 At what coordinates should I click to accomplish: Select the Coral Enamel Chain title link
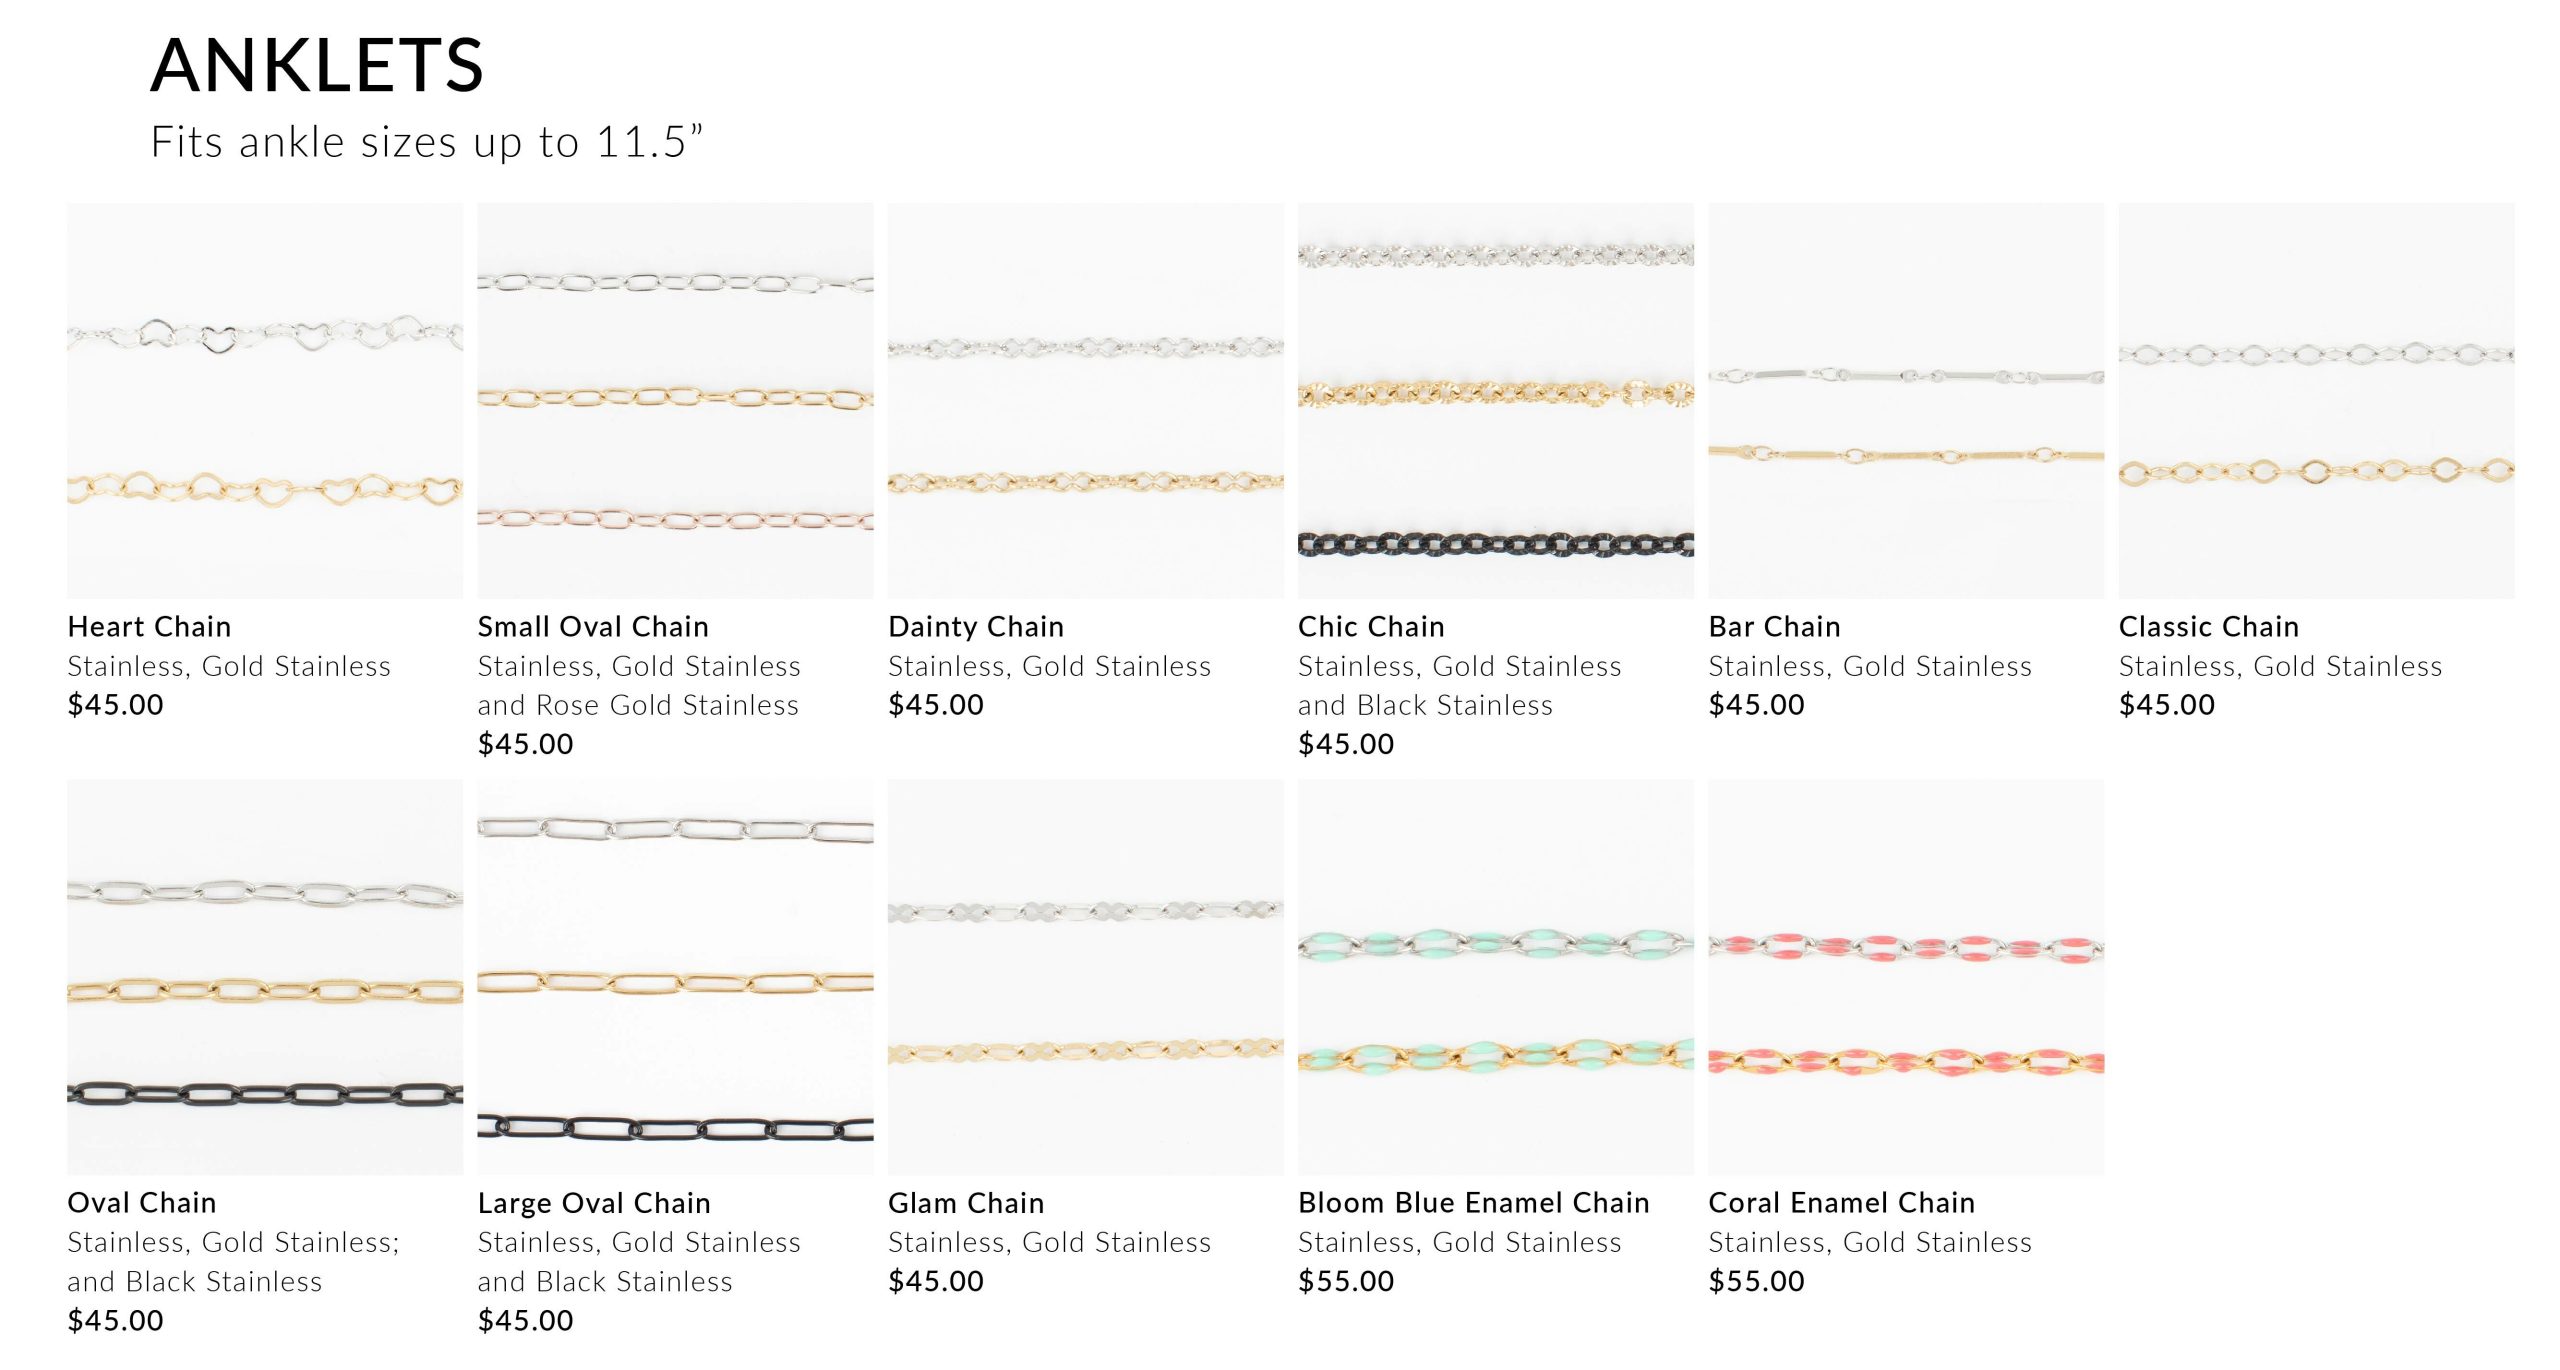coord(1842,1203)
